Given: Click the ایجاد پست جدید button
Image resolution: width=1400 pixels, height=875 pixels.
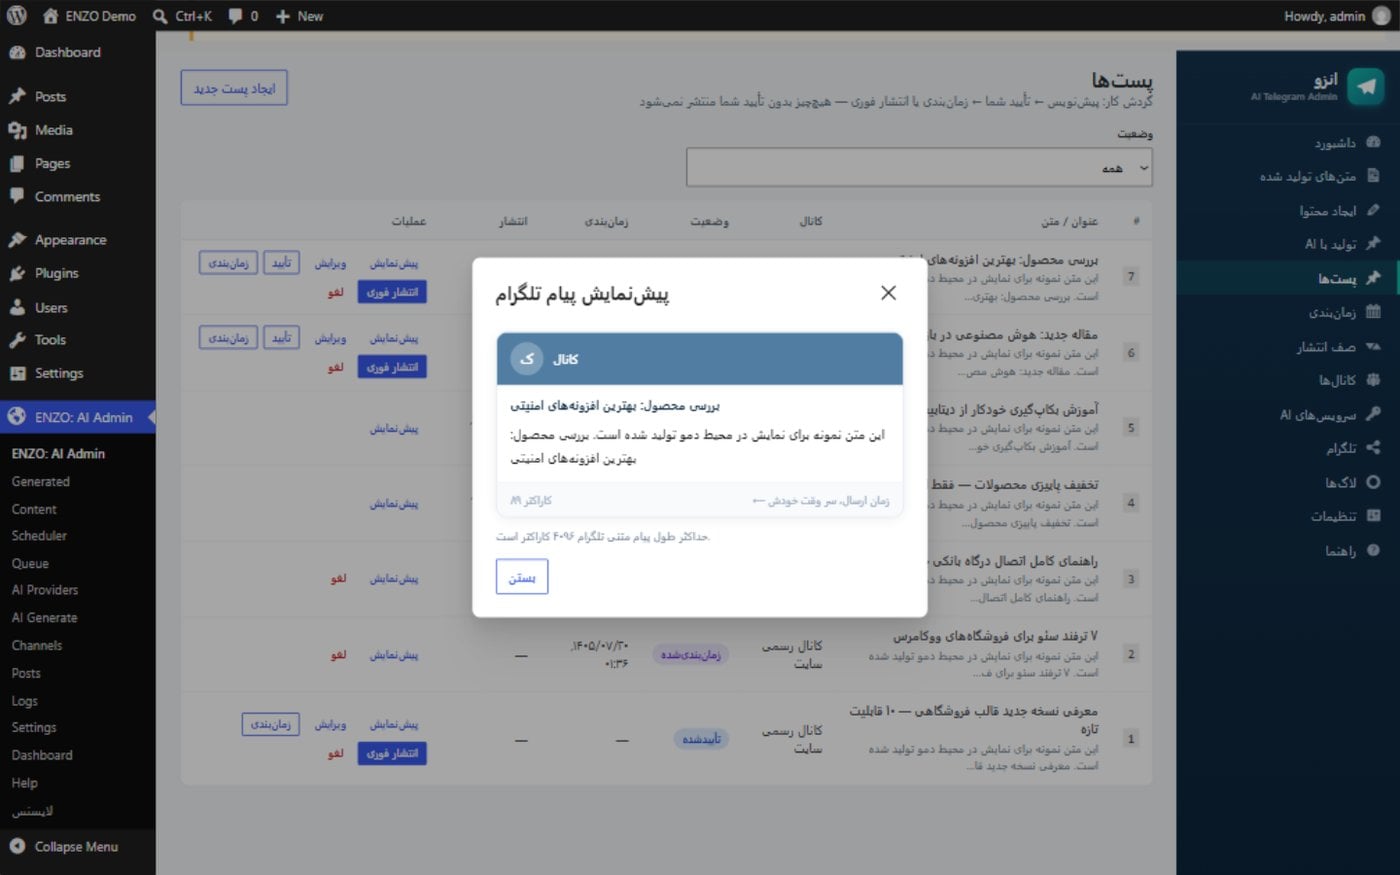Looking at the screenshot, I should [234, 88].
